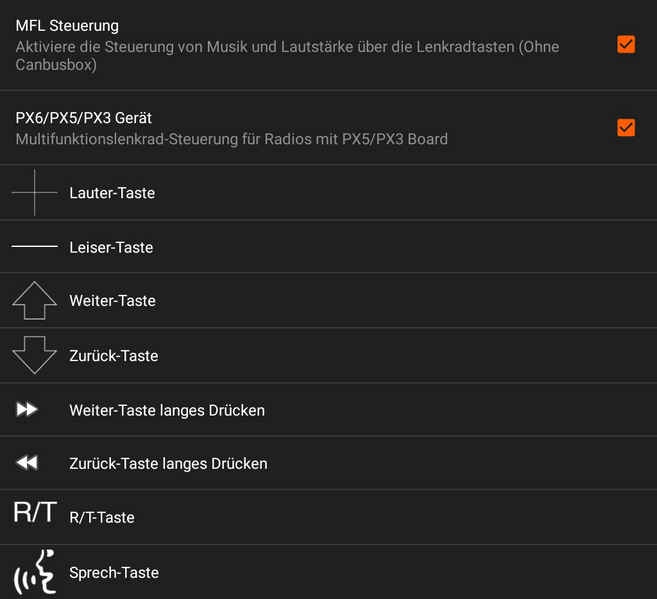The width and height of the screenshot is (657, 599).
Task: Open the Lauter-Taste setting
Action: point(112,193)
